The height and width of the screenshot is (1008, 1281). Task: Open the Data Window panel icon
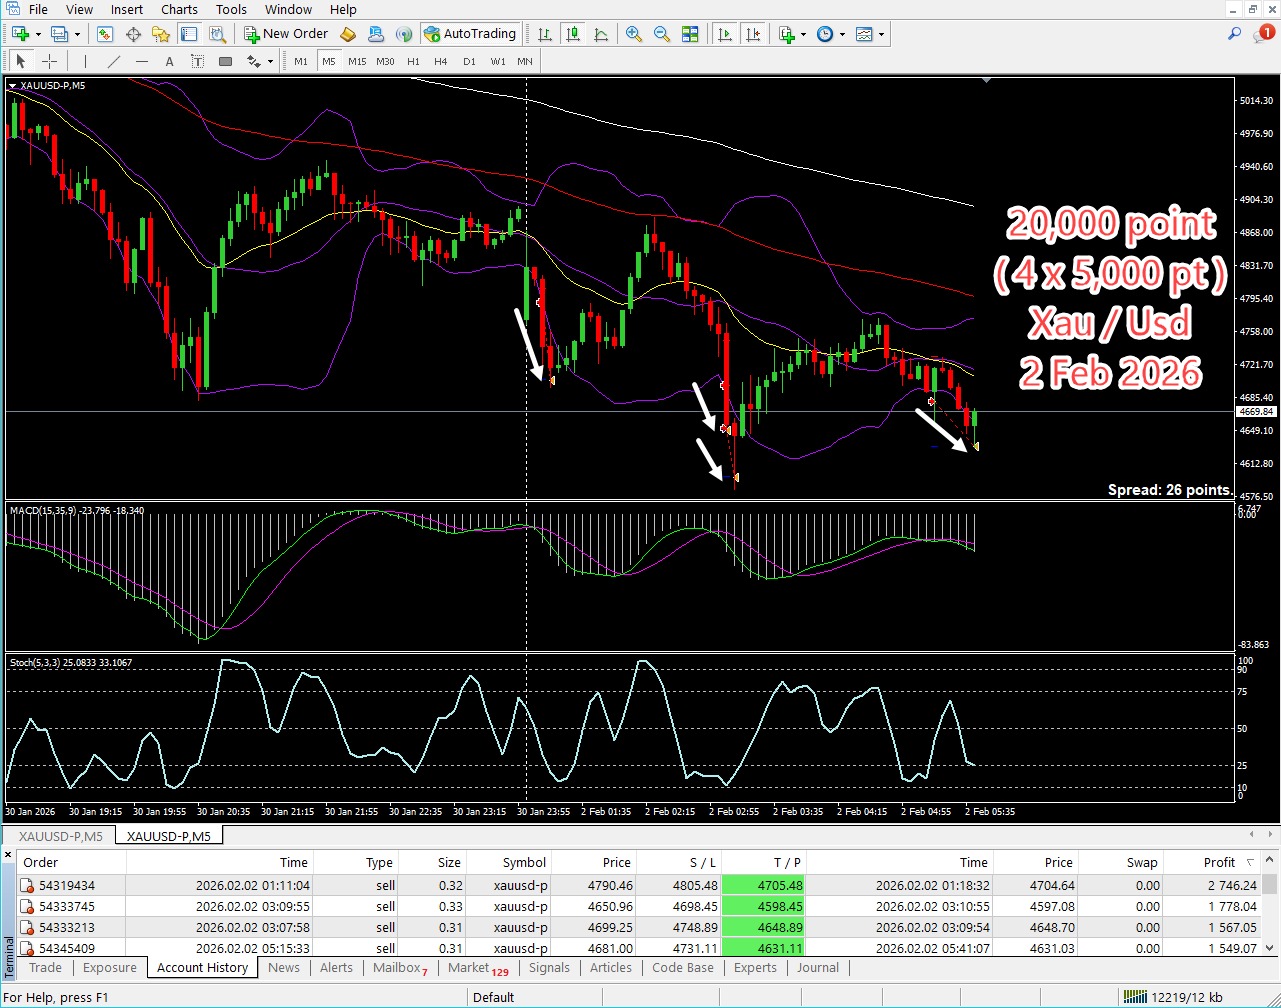(133, 34)
